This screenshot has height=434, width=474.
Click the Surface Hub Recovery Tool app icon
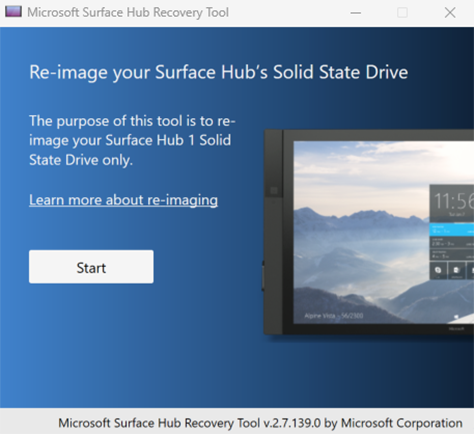13,12
